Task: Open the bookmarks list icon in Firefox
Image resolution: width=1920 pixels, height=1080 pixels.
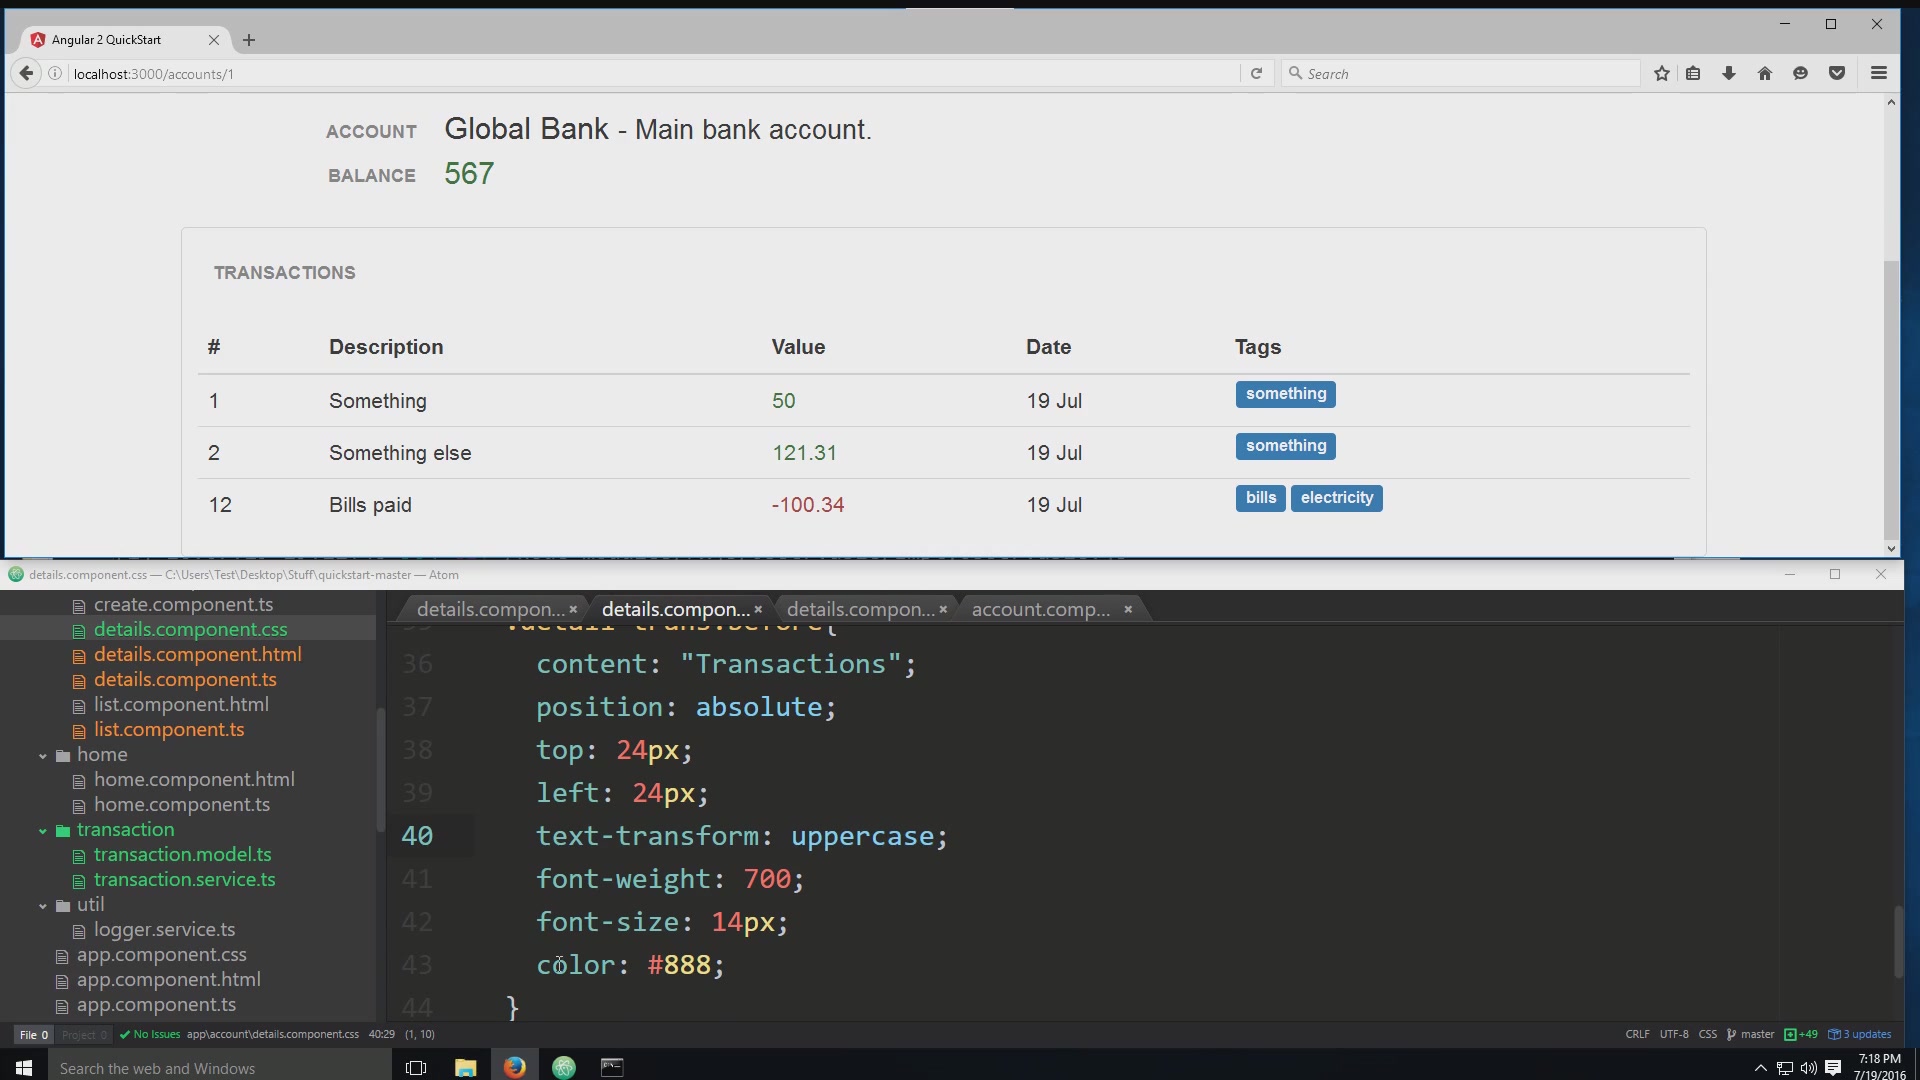Action: click(1693, 73)
